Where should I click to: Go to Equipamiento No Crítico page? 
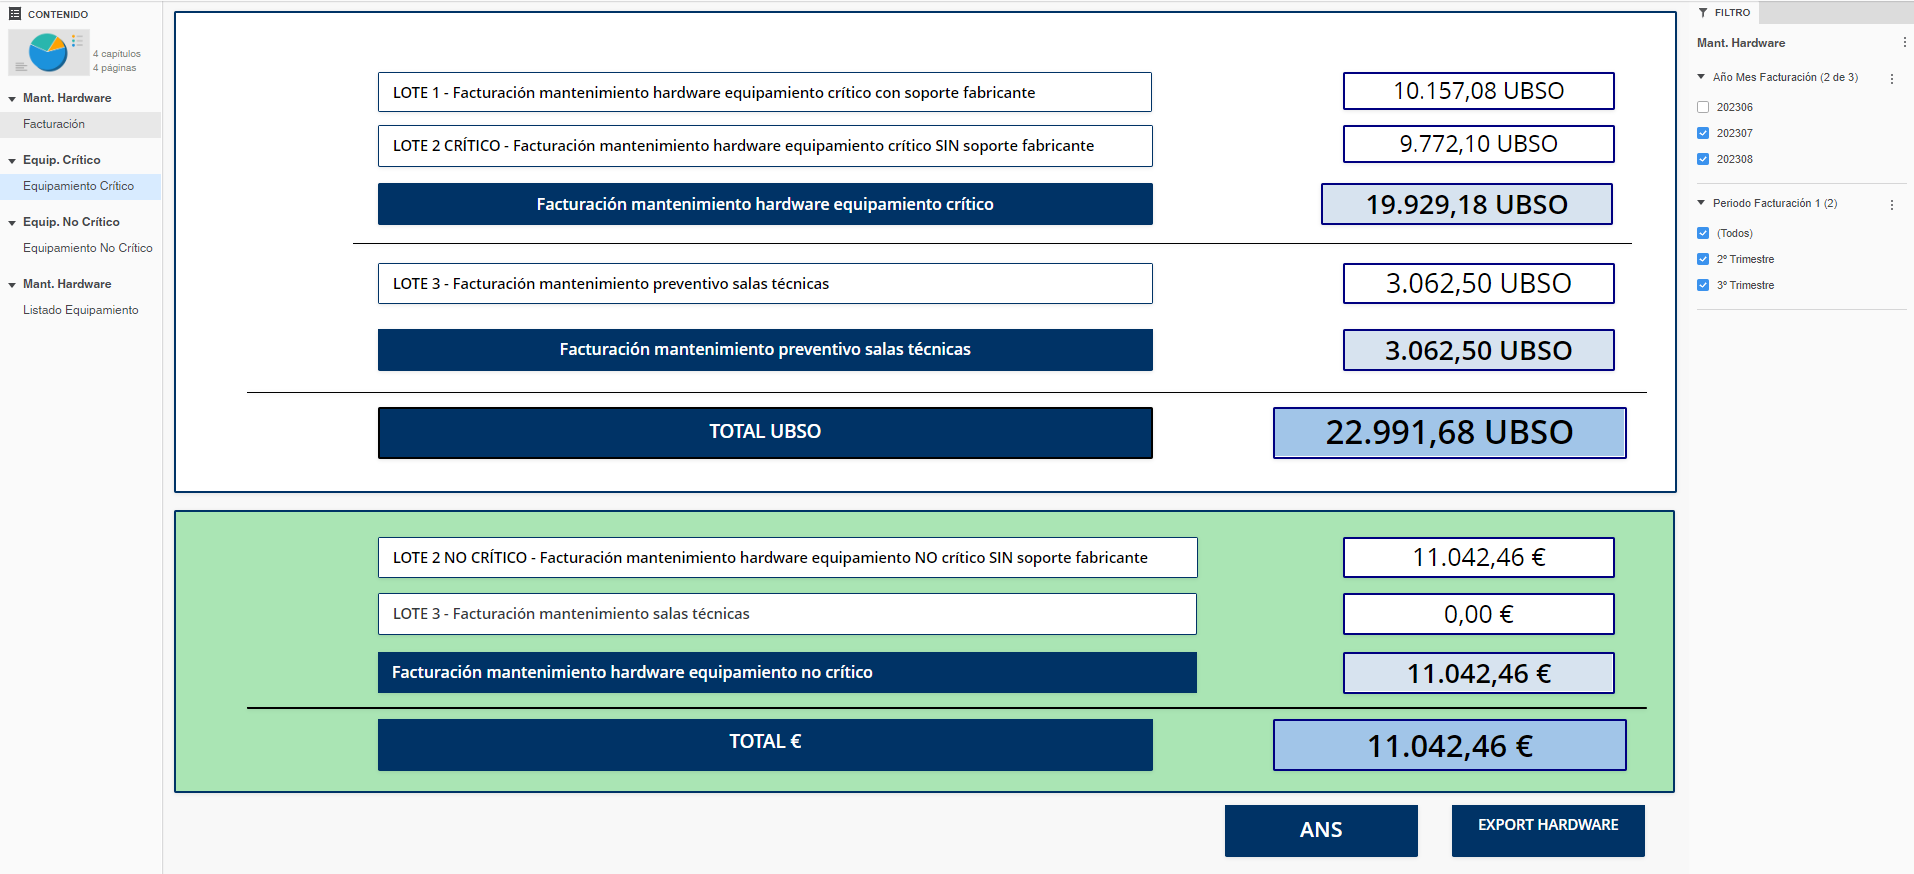(80, 248)
